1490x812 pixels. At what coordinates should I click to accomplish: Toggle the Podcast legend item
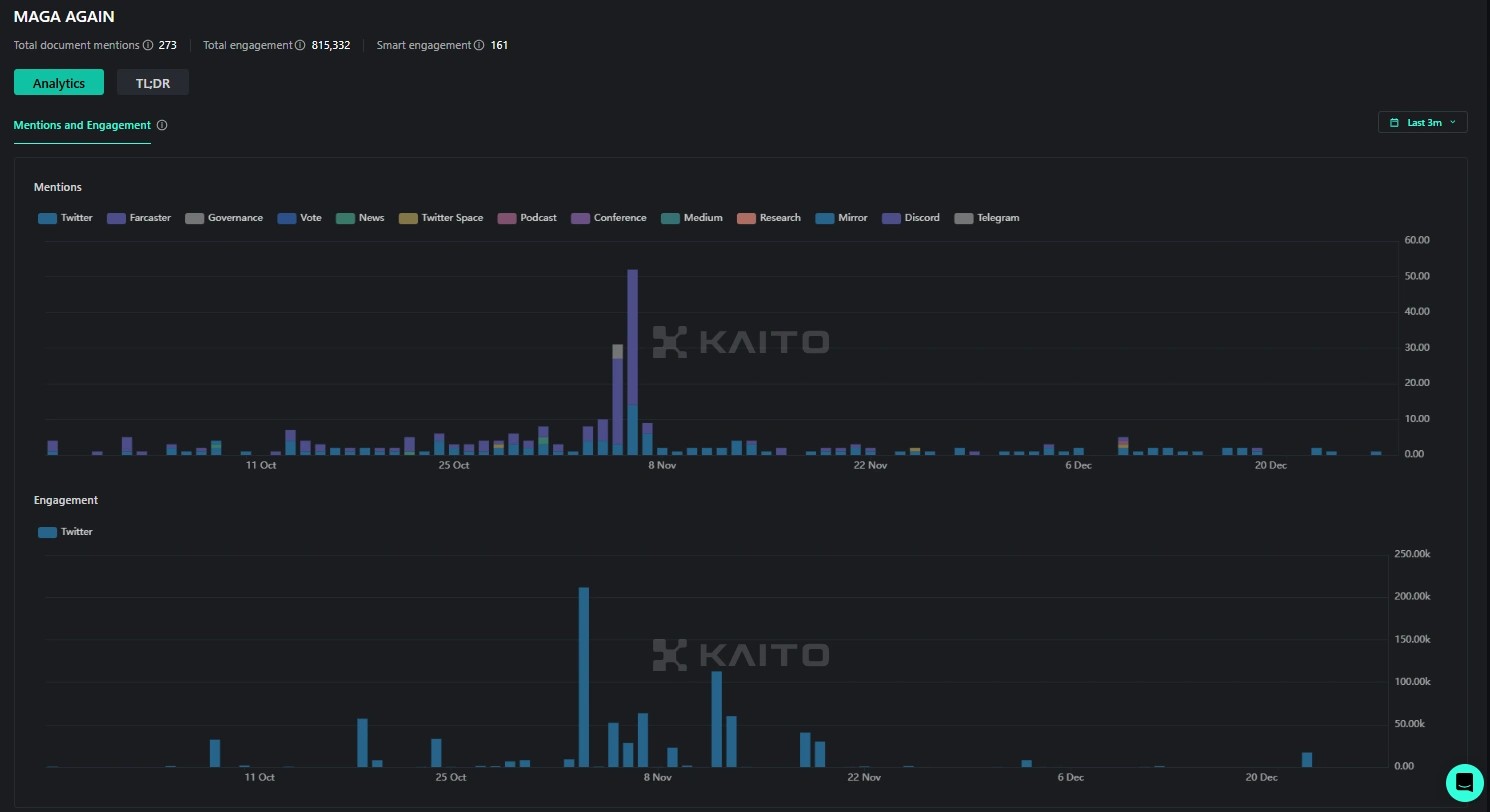tap(527, 218)
